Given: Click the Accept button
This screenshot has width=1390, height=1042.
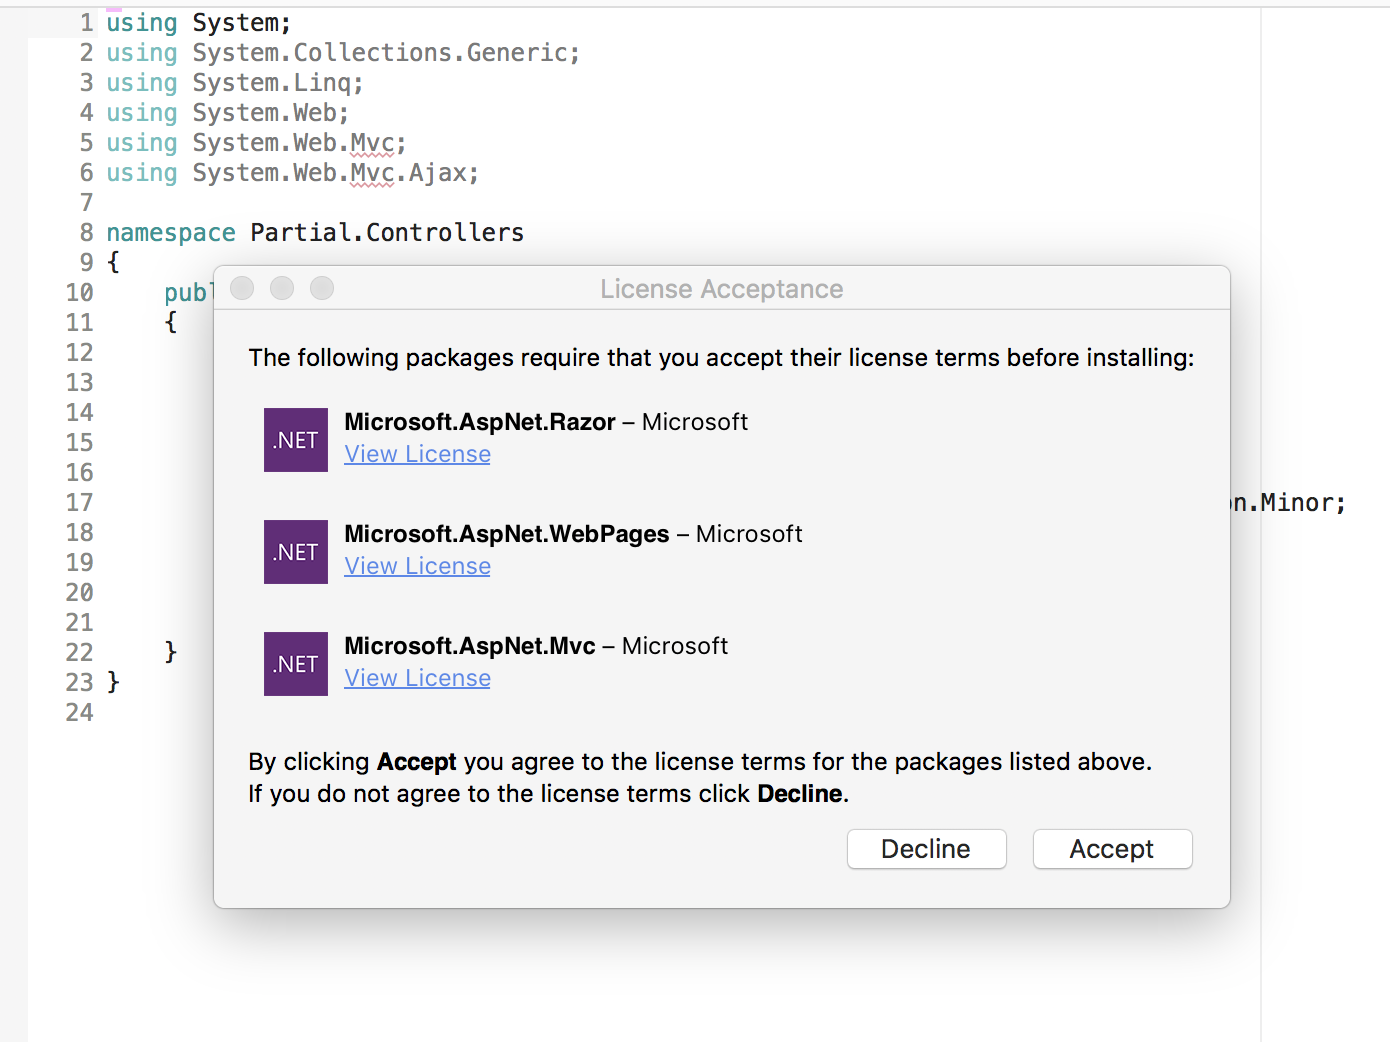Looking at the screenshot, I should pos(1112,849).
